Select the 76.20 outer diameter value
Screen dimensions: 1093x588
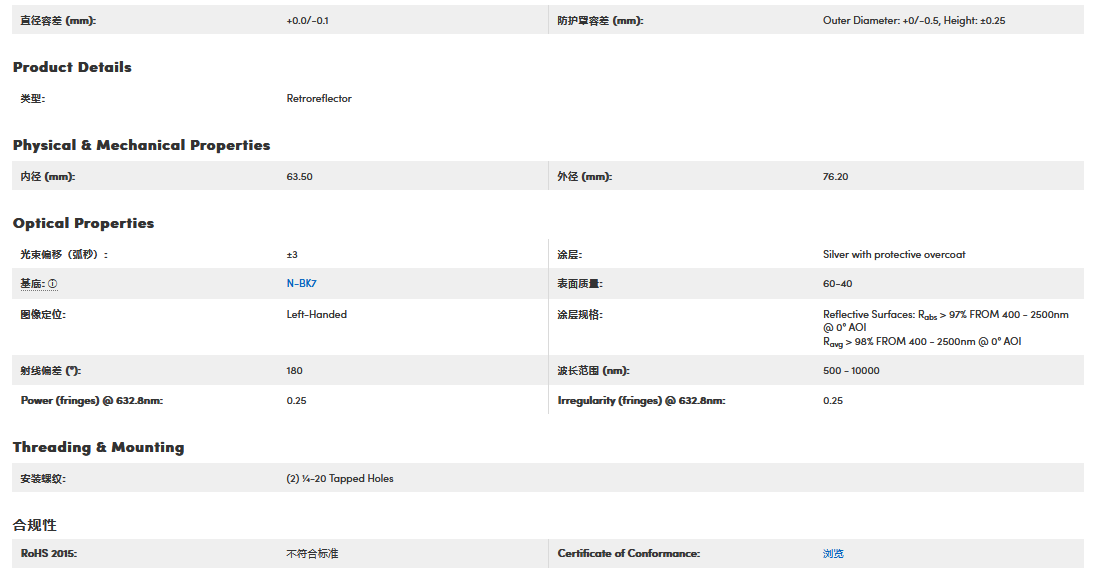click(x=835, y=177)
